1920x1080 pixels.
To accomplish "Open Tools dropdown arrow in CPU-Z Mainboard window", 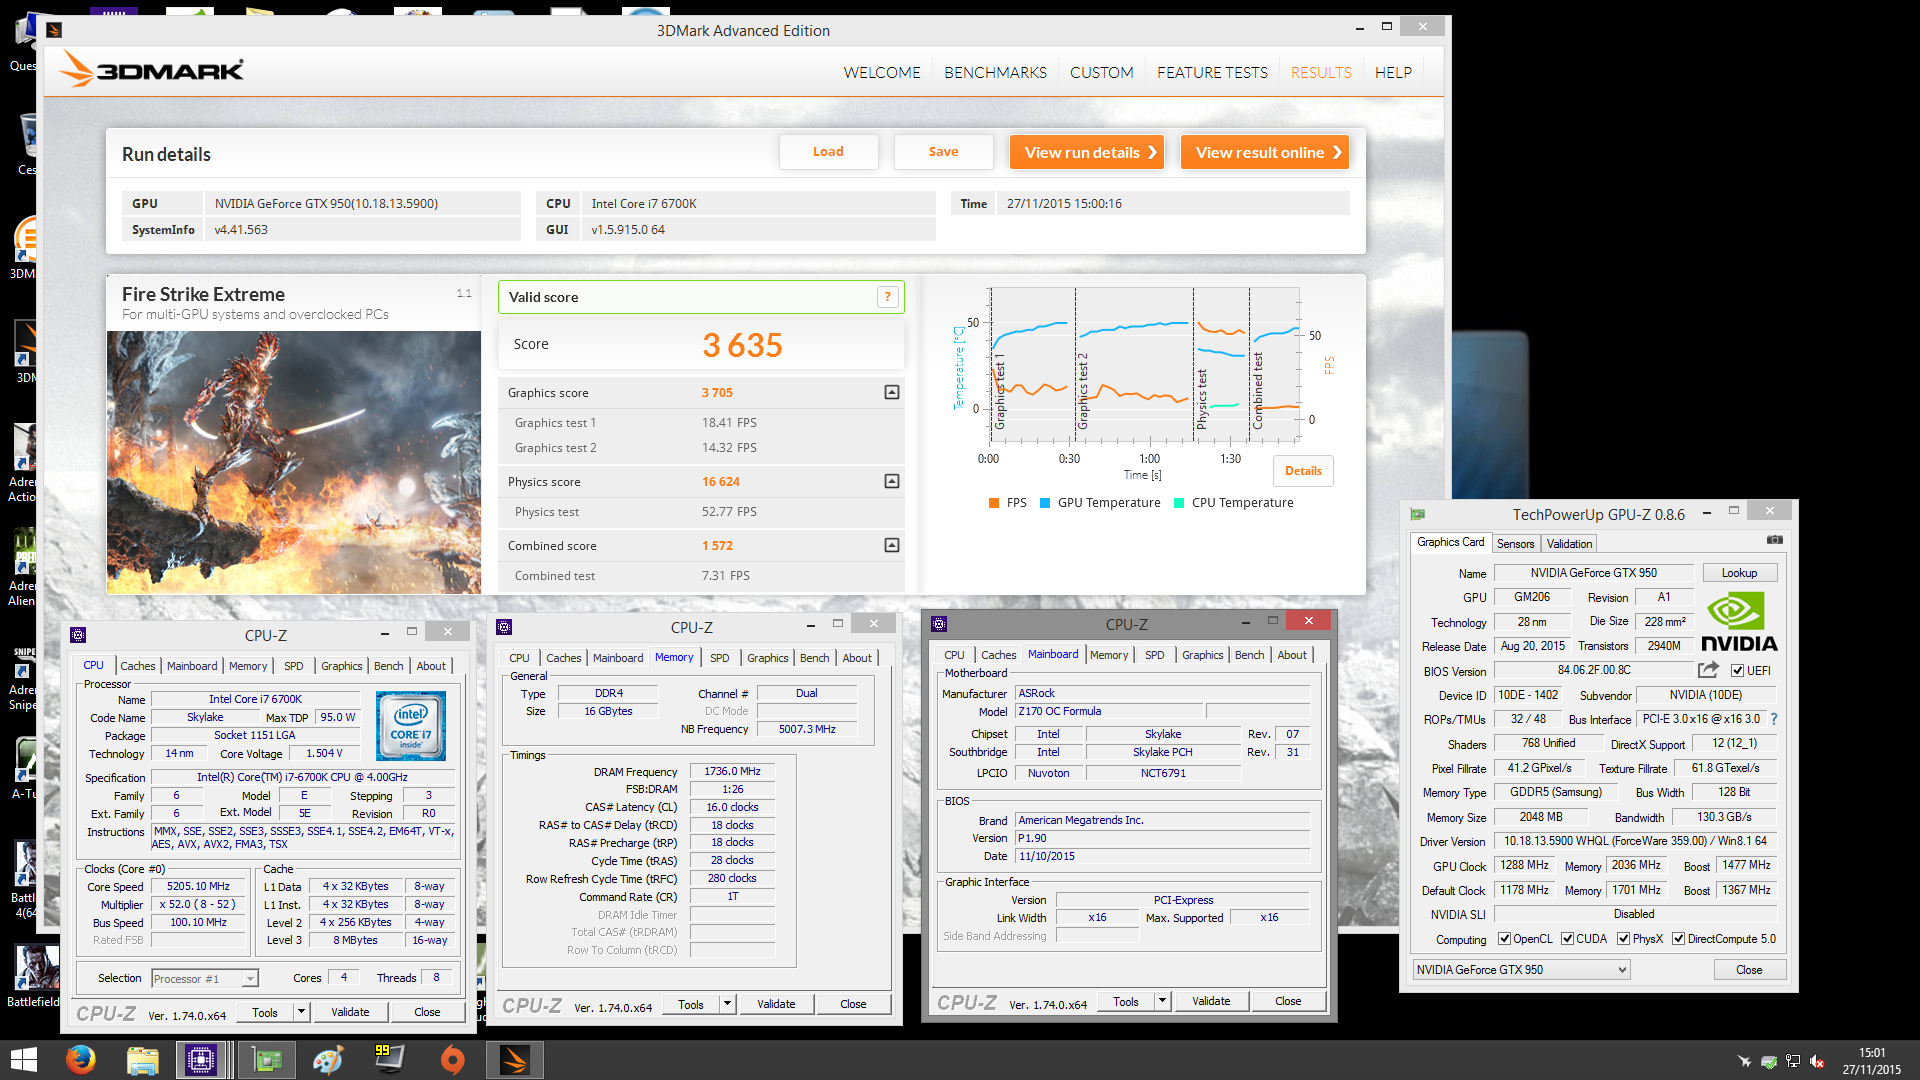I will (1162, 1001).
